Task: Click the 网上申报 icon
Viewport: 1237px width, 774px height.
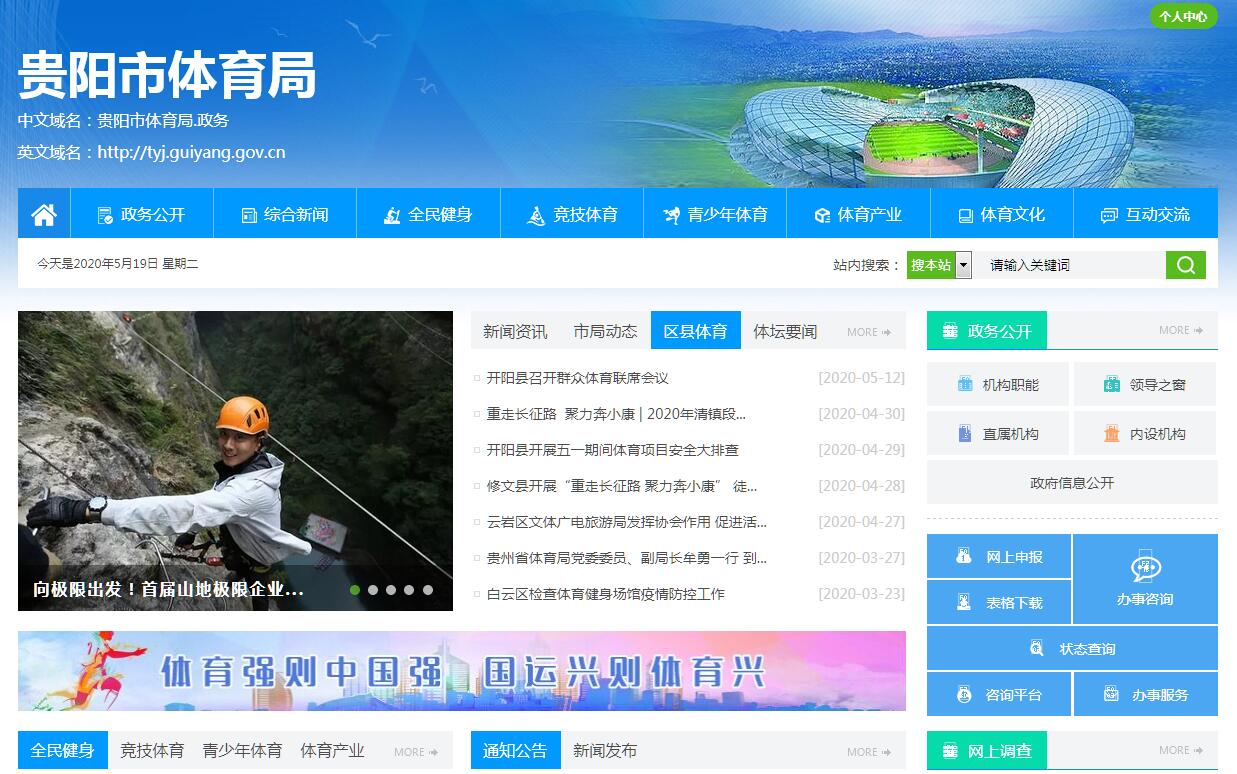Action: 964,556
